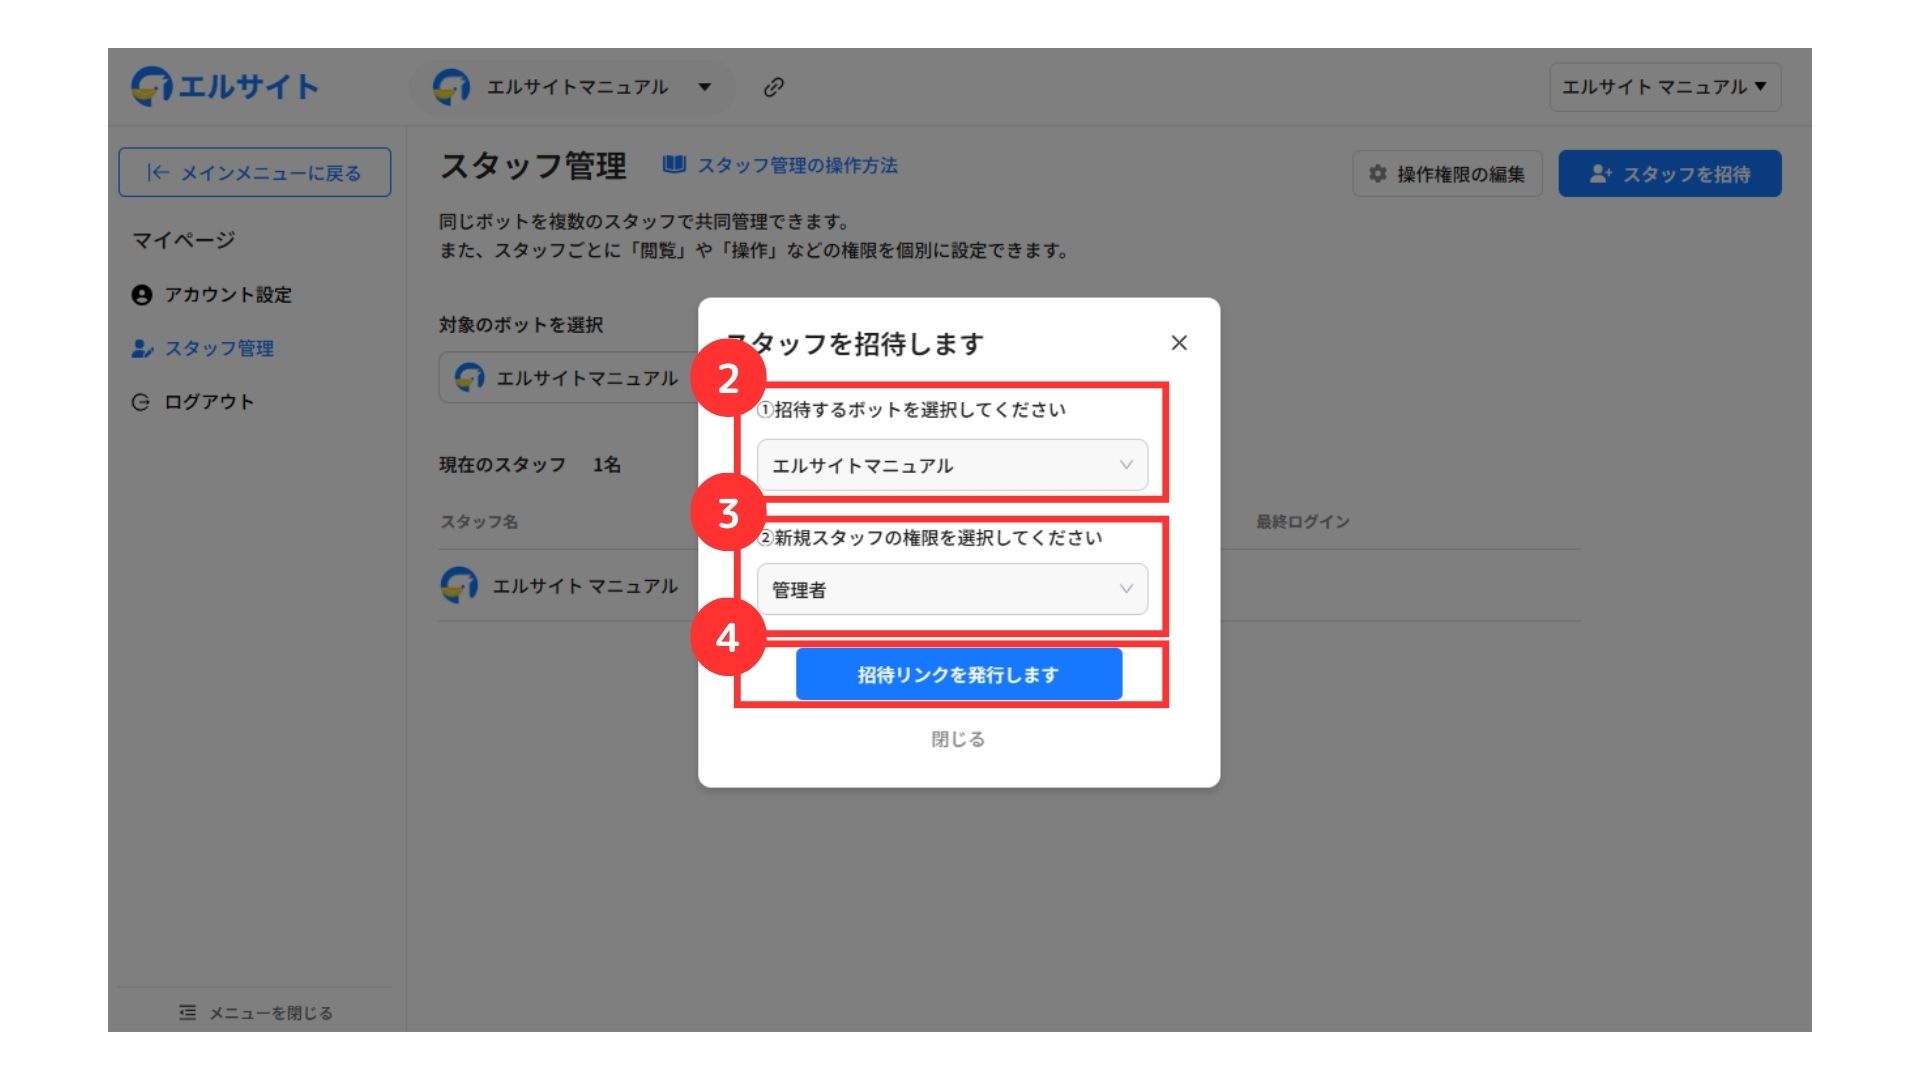Click the gear icon for permission editing

pos(1377,174)
